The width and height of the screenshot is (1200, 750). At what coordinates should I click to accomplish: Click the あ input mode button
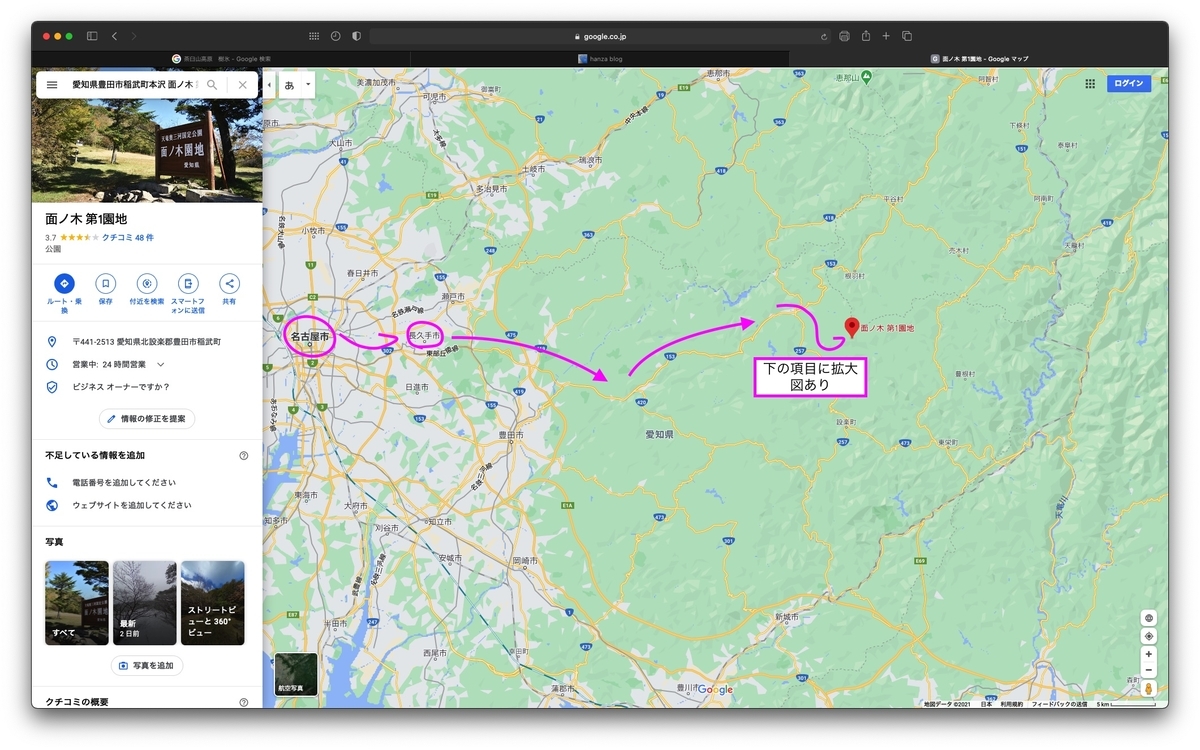coord(289,85)
